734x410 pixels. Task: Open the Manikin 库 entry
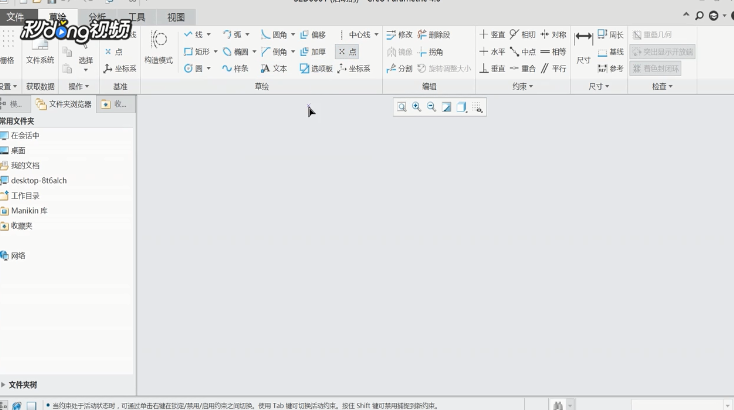24,211
